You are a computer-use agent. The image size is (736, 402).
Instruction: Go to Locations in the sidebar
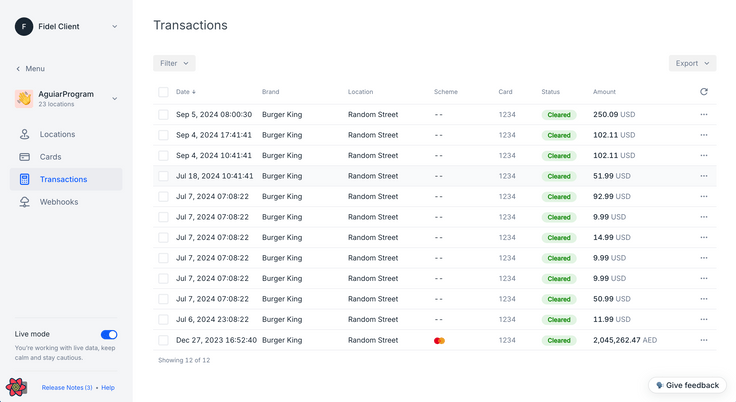pyautogui.click(x=66, y=134)
